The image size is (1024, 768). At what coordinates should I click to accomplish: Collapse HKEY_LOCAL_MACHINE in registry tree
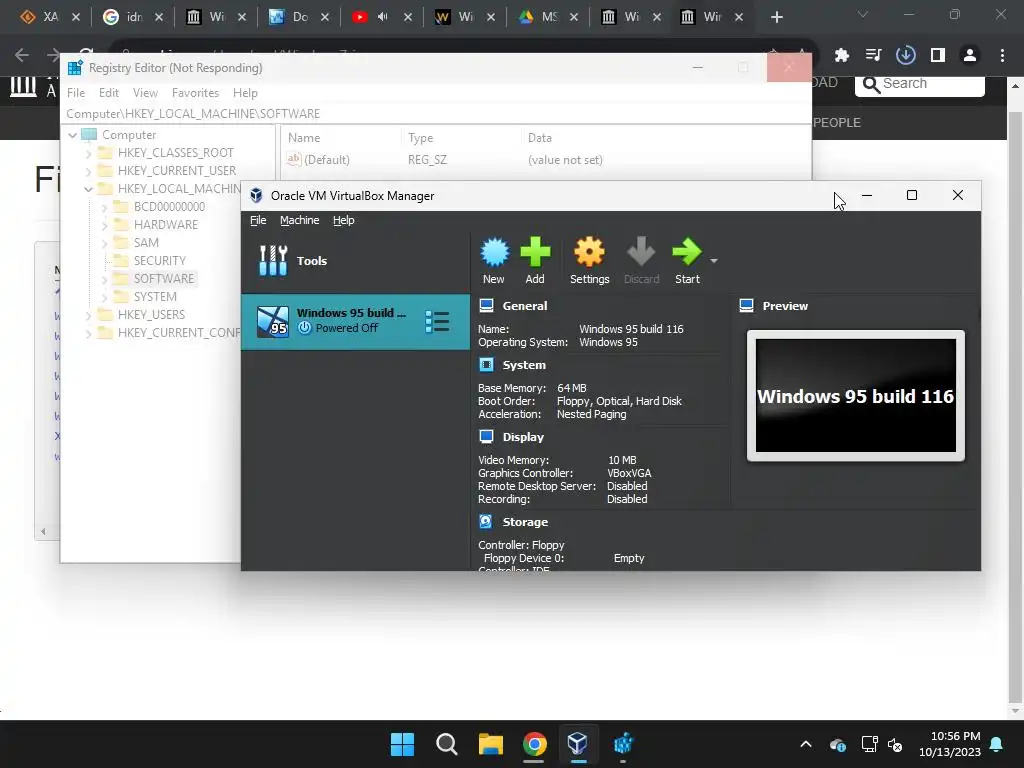click(x=89, y=189)
